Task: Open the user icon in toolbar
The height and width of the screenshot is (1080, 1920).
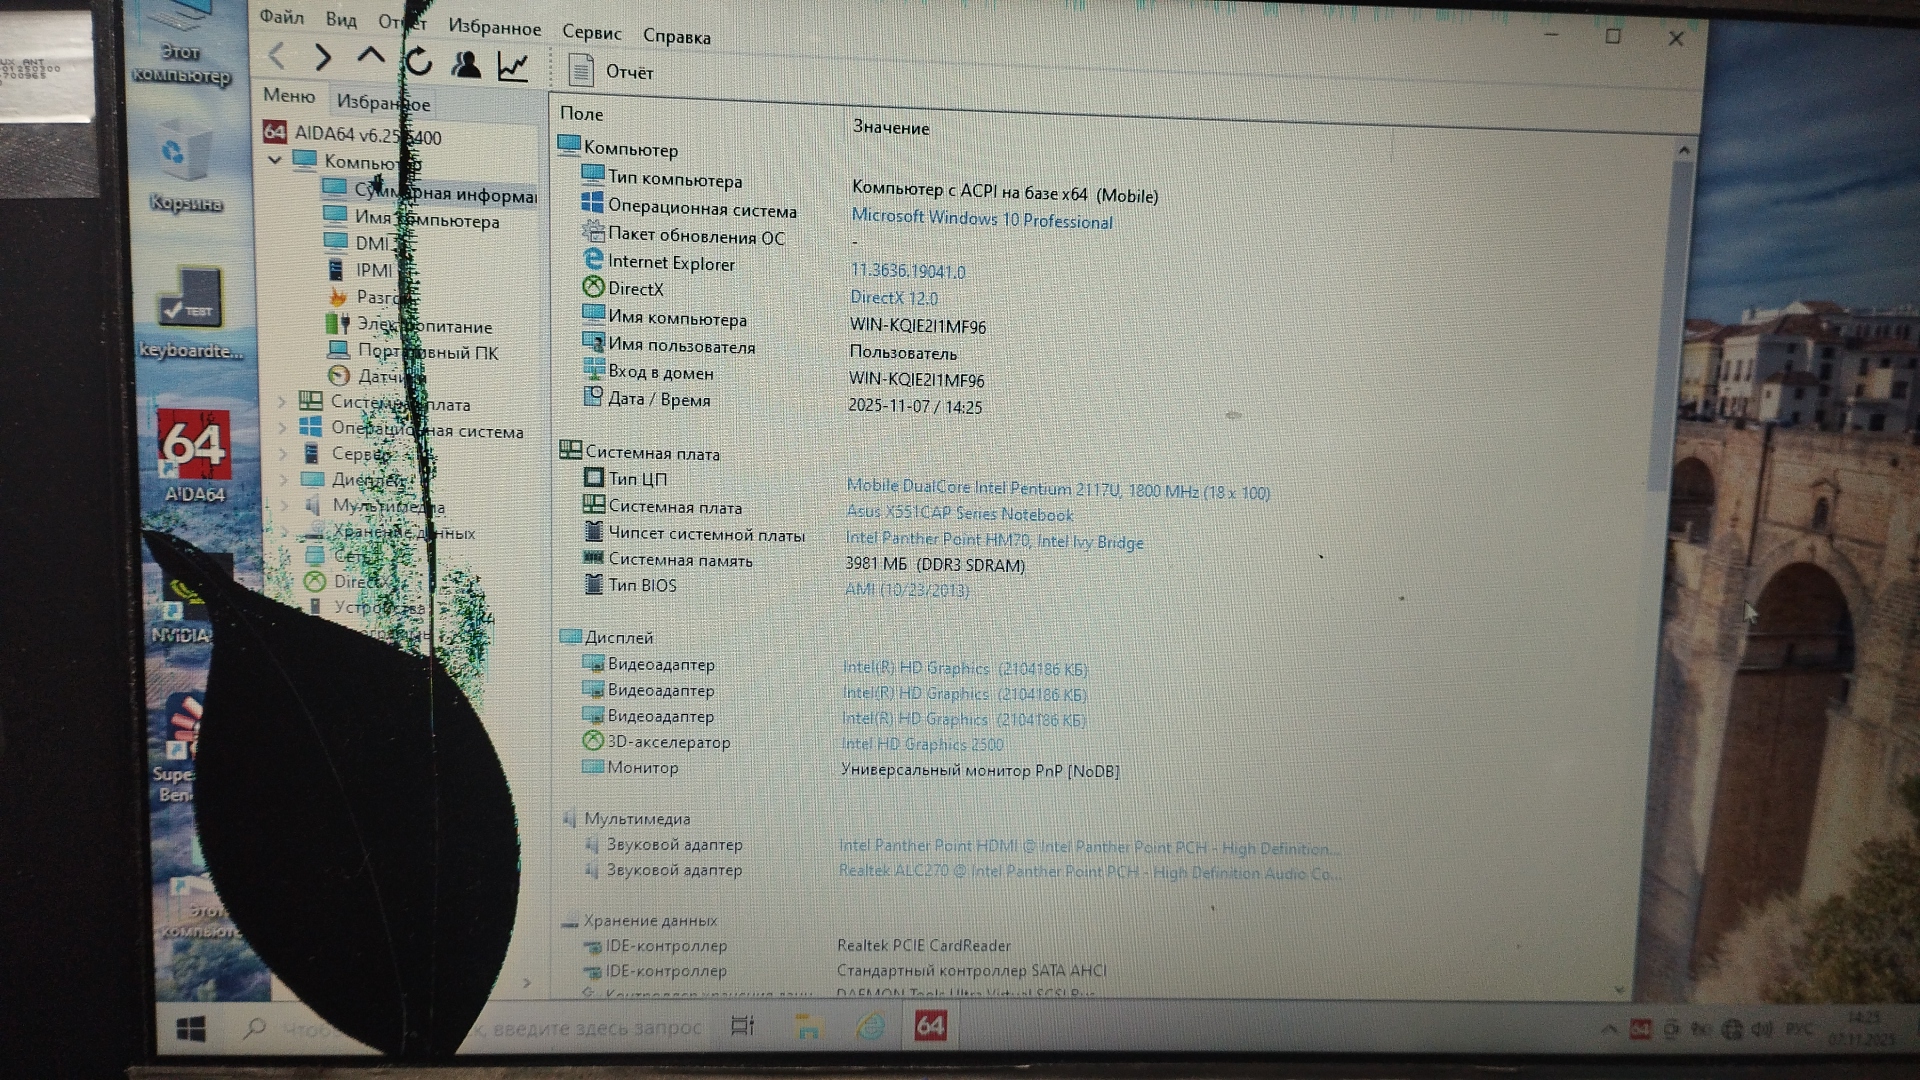Action: 466,65
